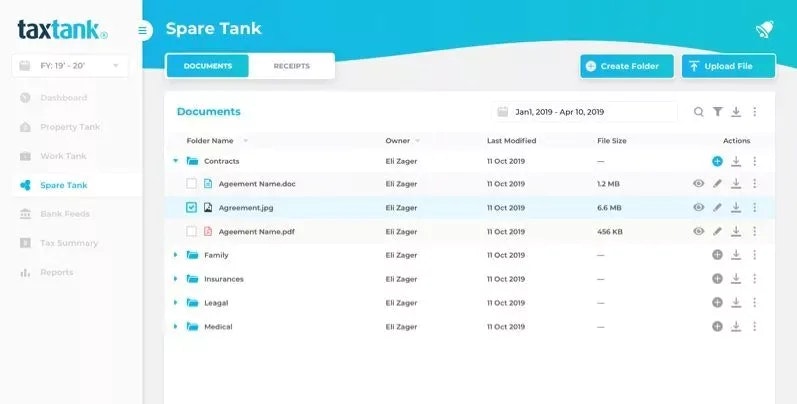Click the filter funnel icon
Image resolution: width=797 pixels, height=404 pixels.
click(717, 111)
